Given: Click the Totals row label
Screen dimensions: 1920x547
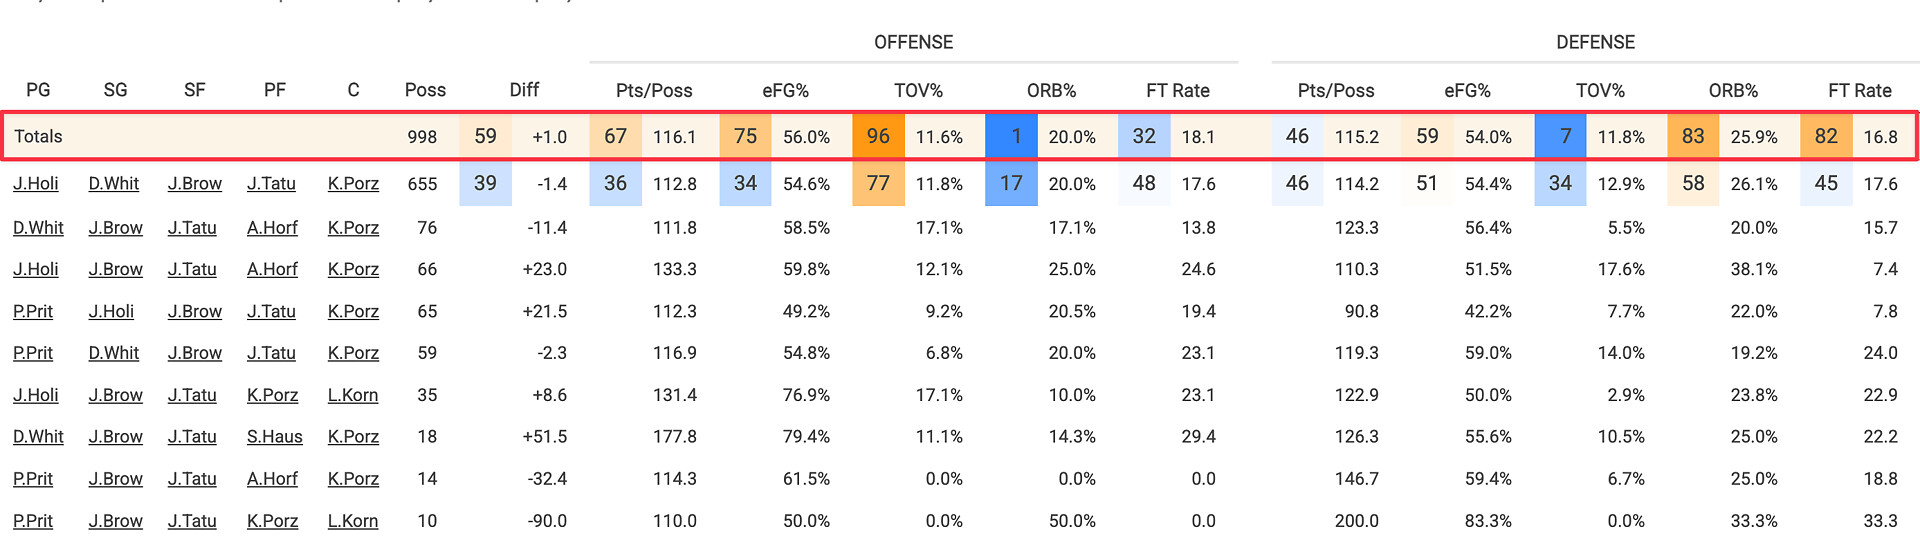Looking at the screenshot, I should coord(39,136).
